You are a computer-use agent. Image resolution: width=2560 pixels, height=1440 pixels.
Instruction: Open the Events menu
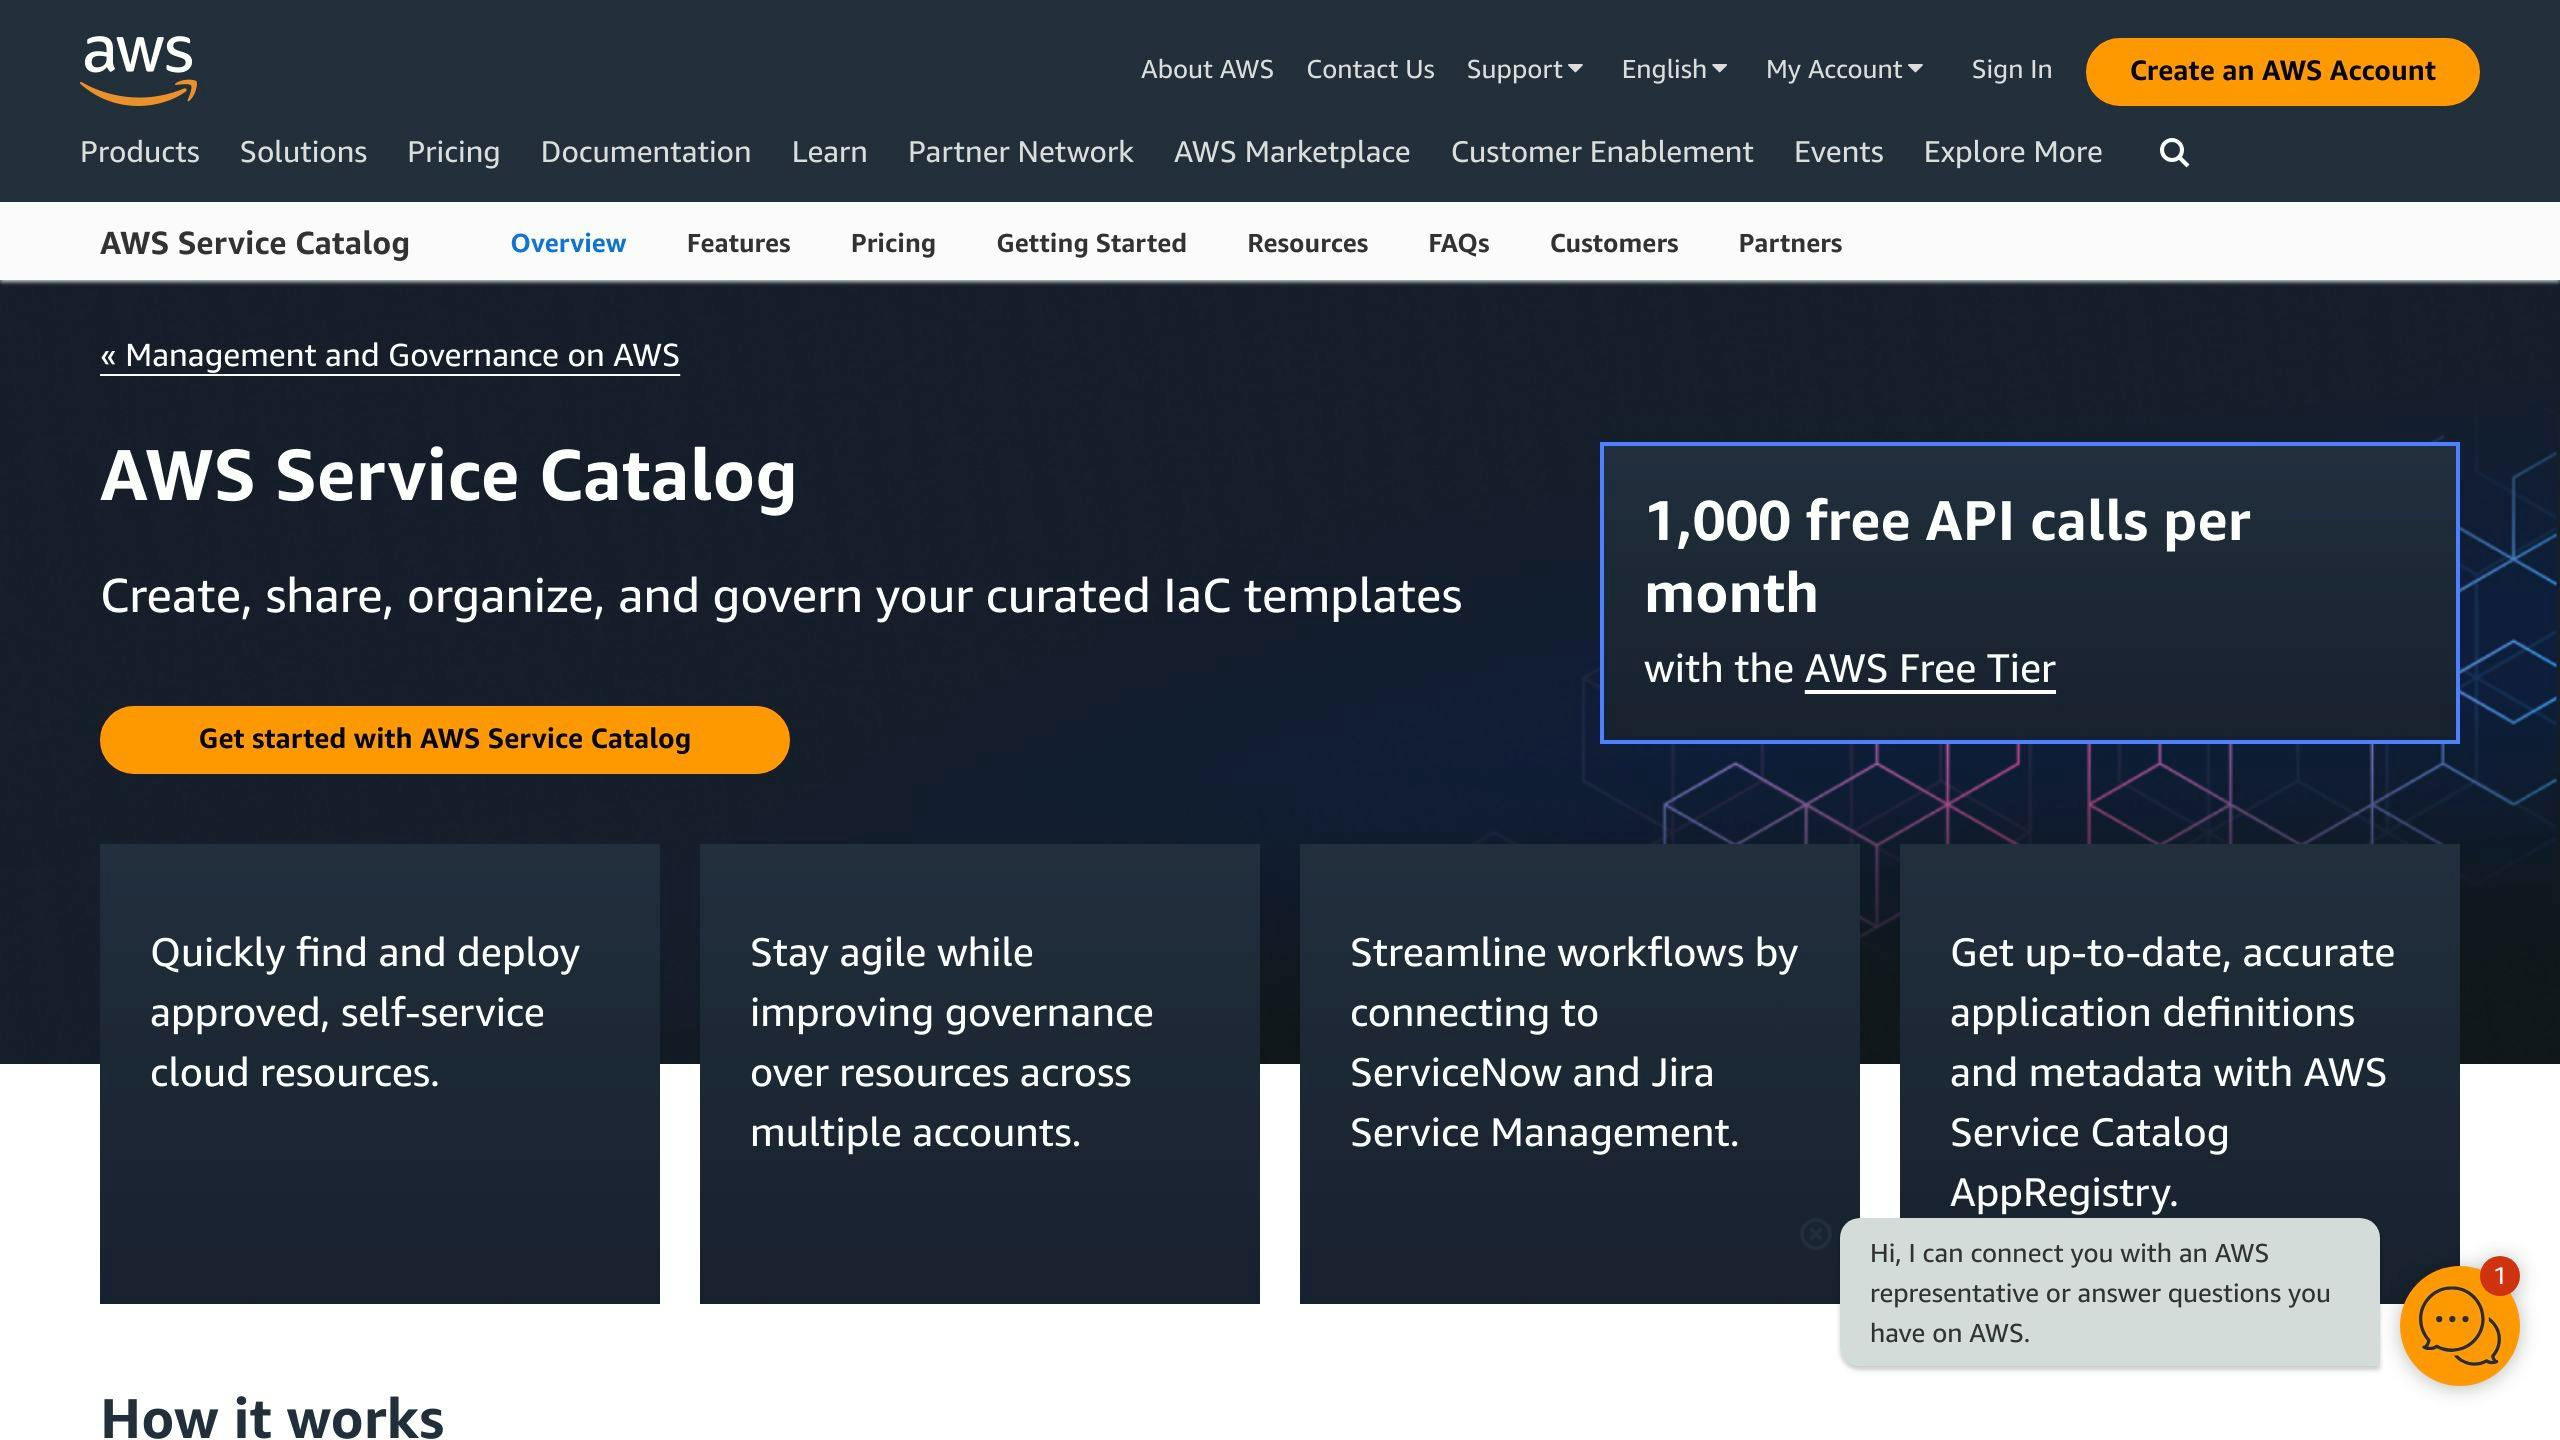pos(1838,152)
